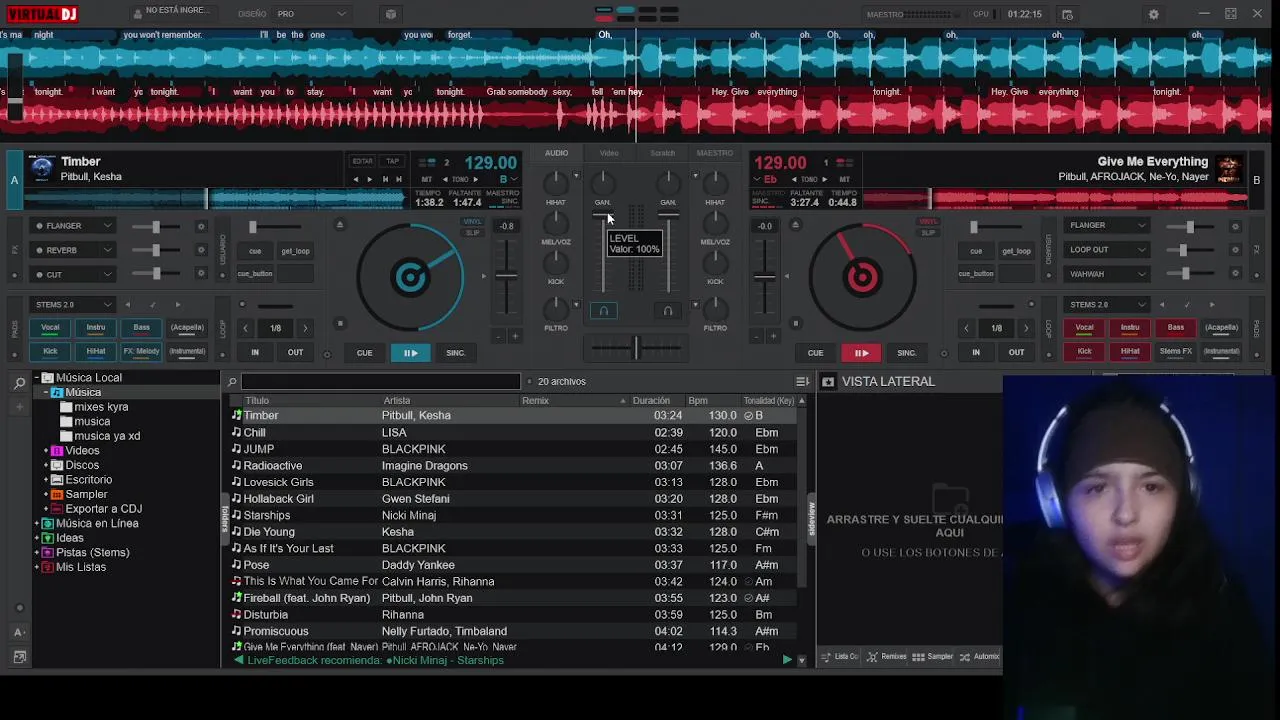
Task: Set loop IN on left deck
Action: [x=255, y=352]
